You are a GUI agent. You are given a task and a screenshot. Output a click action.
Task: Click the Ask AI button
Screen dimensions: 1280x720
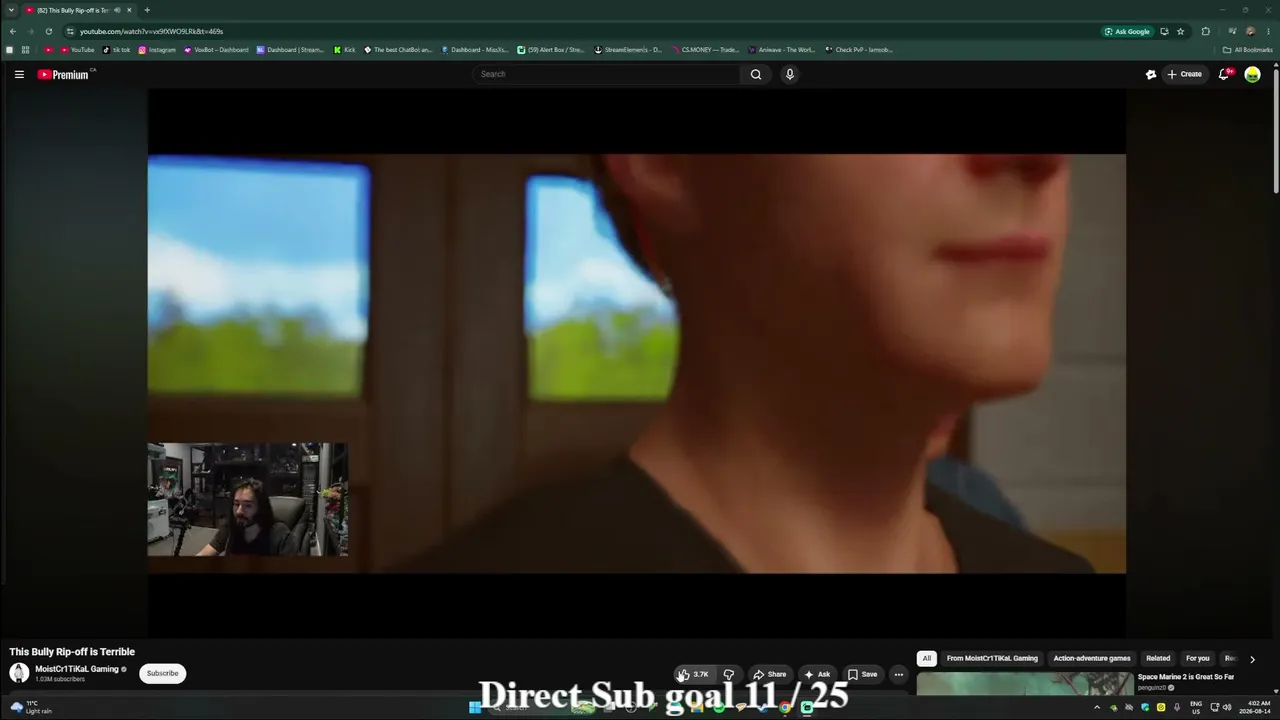click(x=816, y=674)
